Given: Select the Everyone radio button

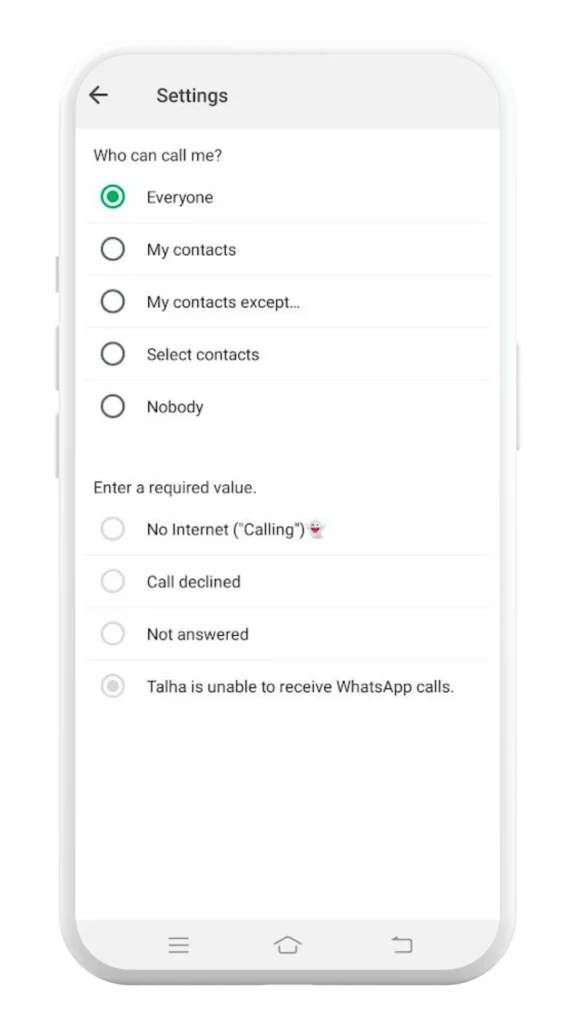Looking at the screenshot, I should point(113,197).
